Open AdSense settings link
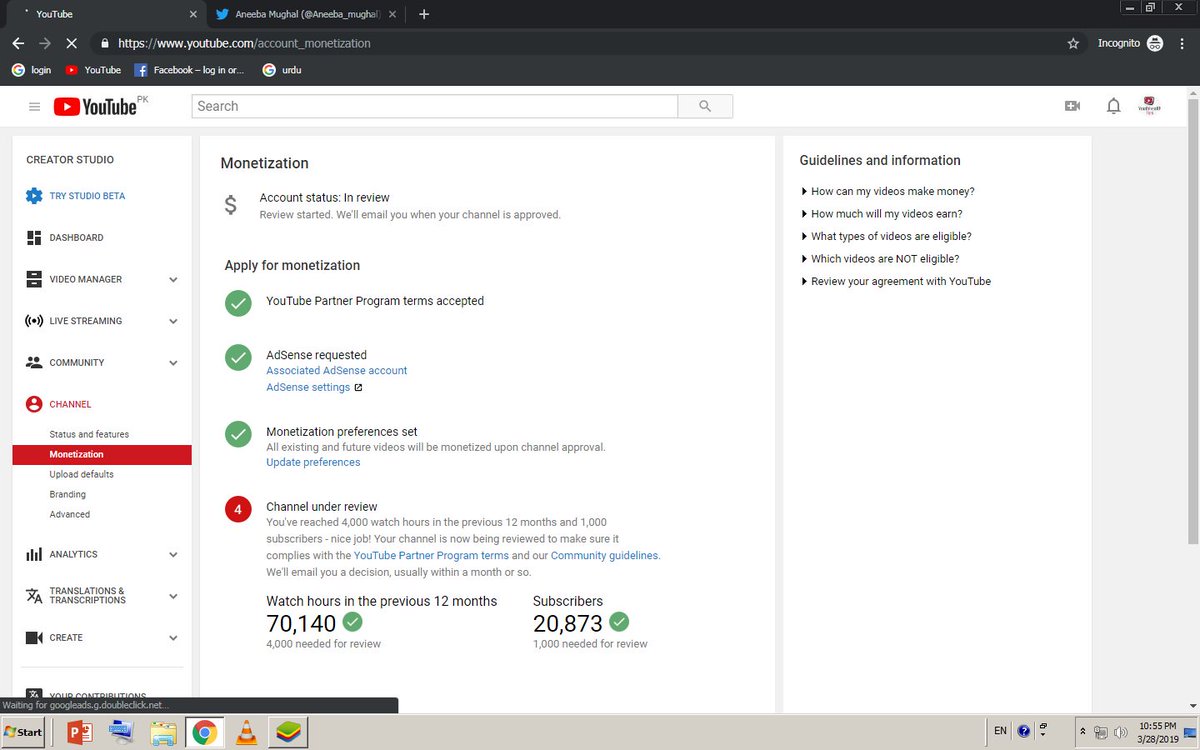This screenshot has height=750, width=1200. coord(308,388)
